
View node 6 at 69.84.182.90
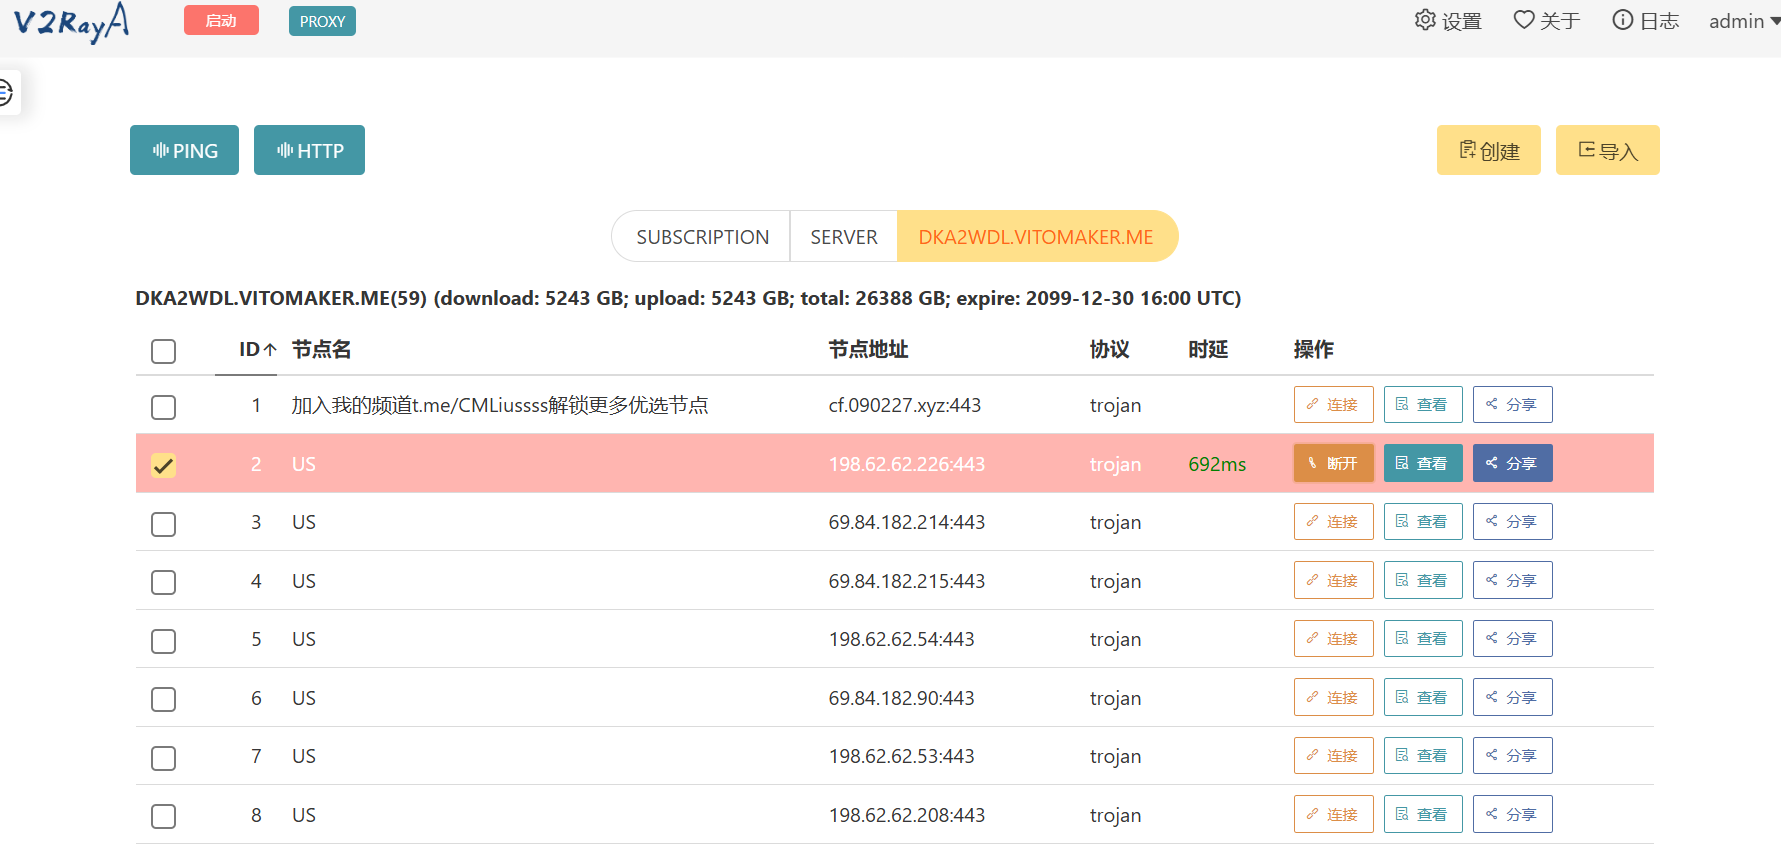(1422, 697)
